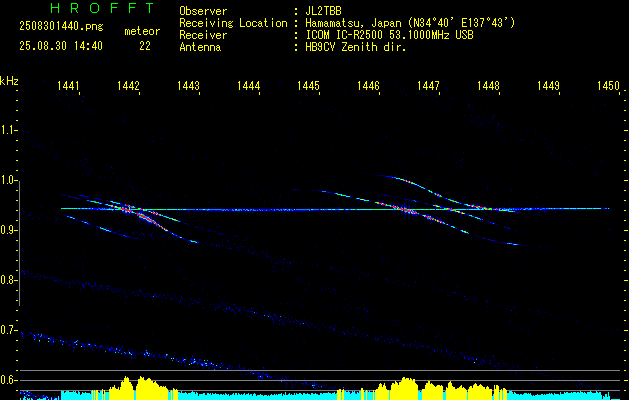The height and width of the screenshot is (400, 629).
Task: Click the 1442 time axis label
Action: 128,85
